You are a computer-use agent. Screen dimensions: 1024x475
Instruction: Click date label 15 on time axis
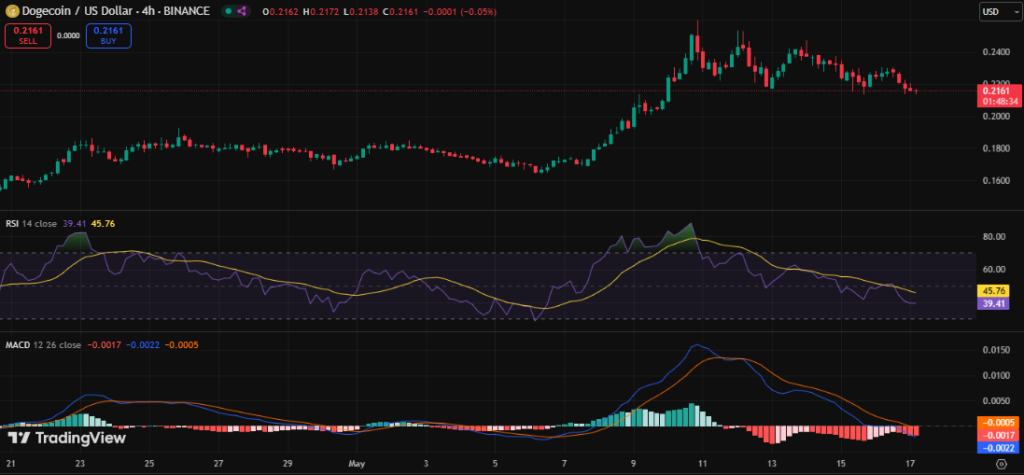tap(842, 463)
